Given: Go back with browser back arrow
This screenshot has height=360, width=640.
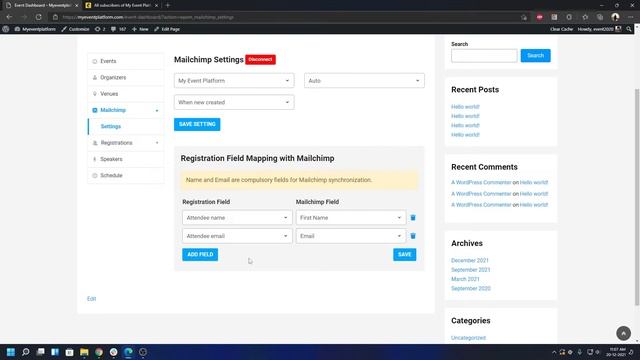Looking at the screenshot, I should (9, 17).
